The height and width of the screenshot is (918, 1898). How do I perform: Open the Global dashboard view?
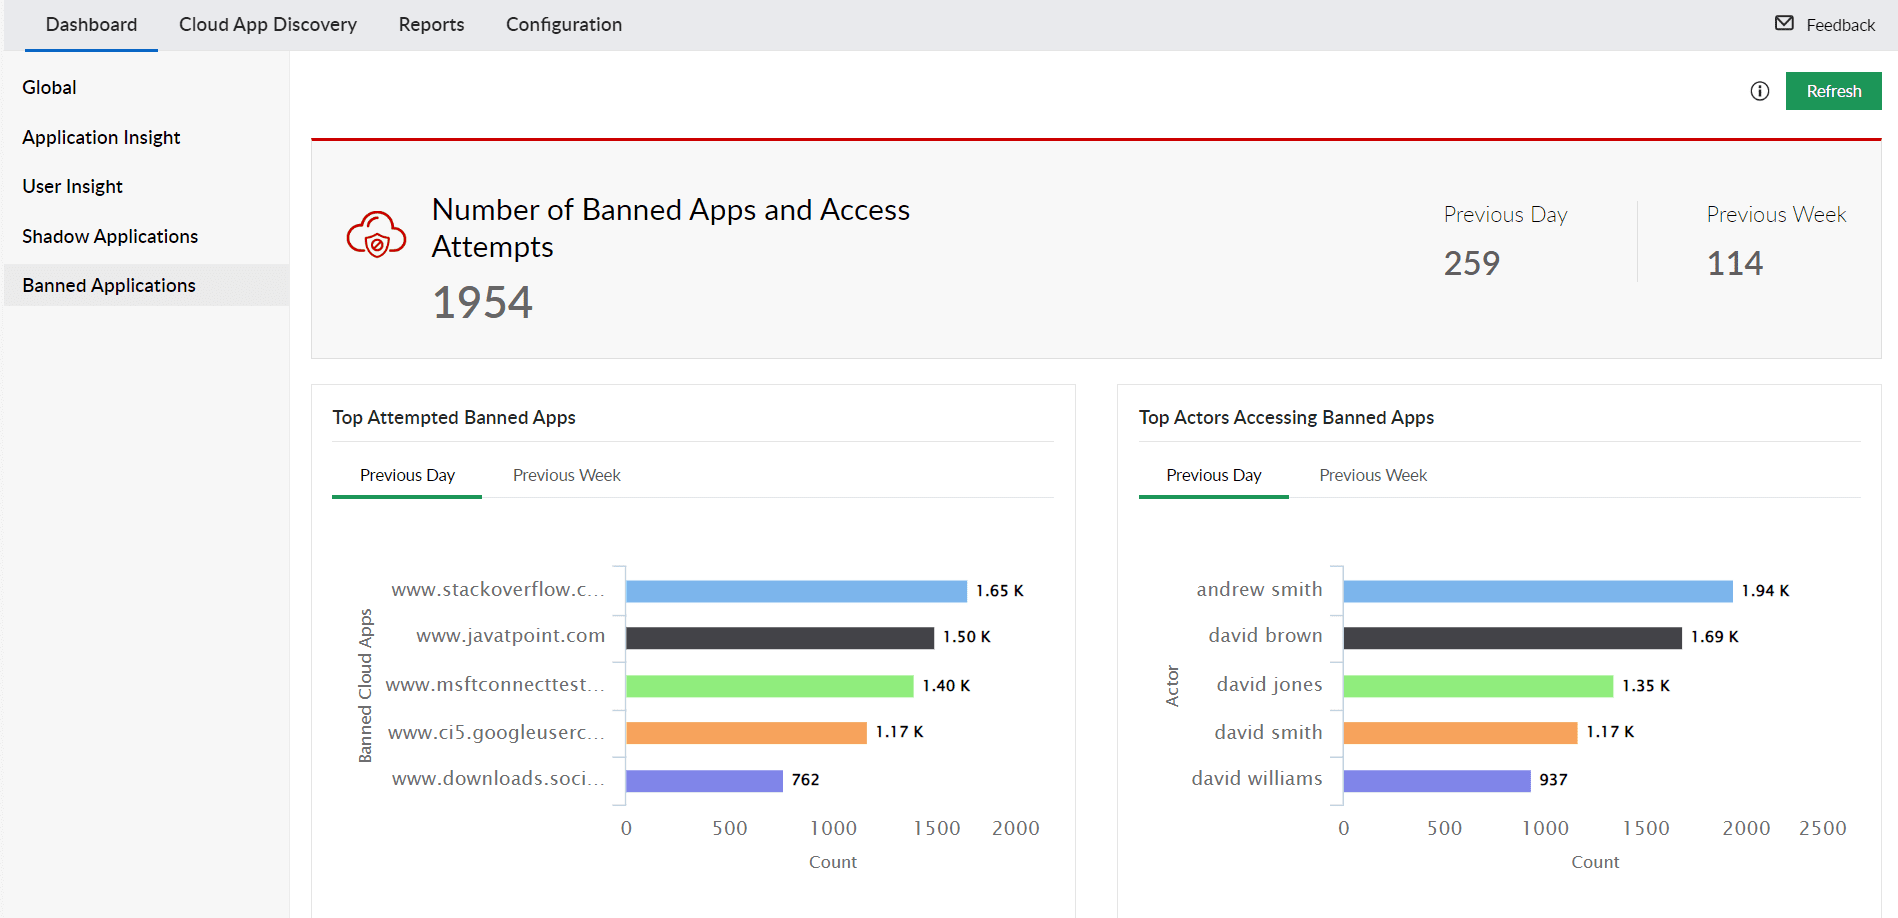[x=49, y=87]
